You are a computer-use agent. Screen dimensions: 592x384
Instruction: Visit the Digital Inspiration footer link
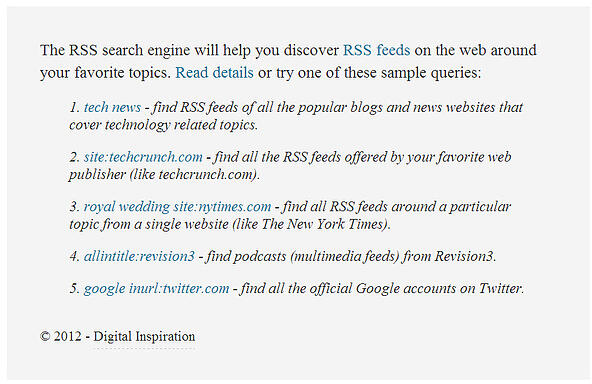(144, 336)
